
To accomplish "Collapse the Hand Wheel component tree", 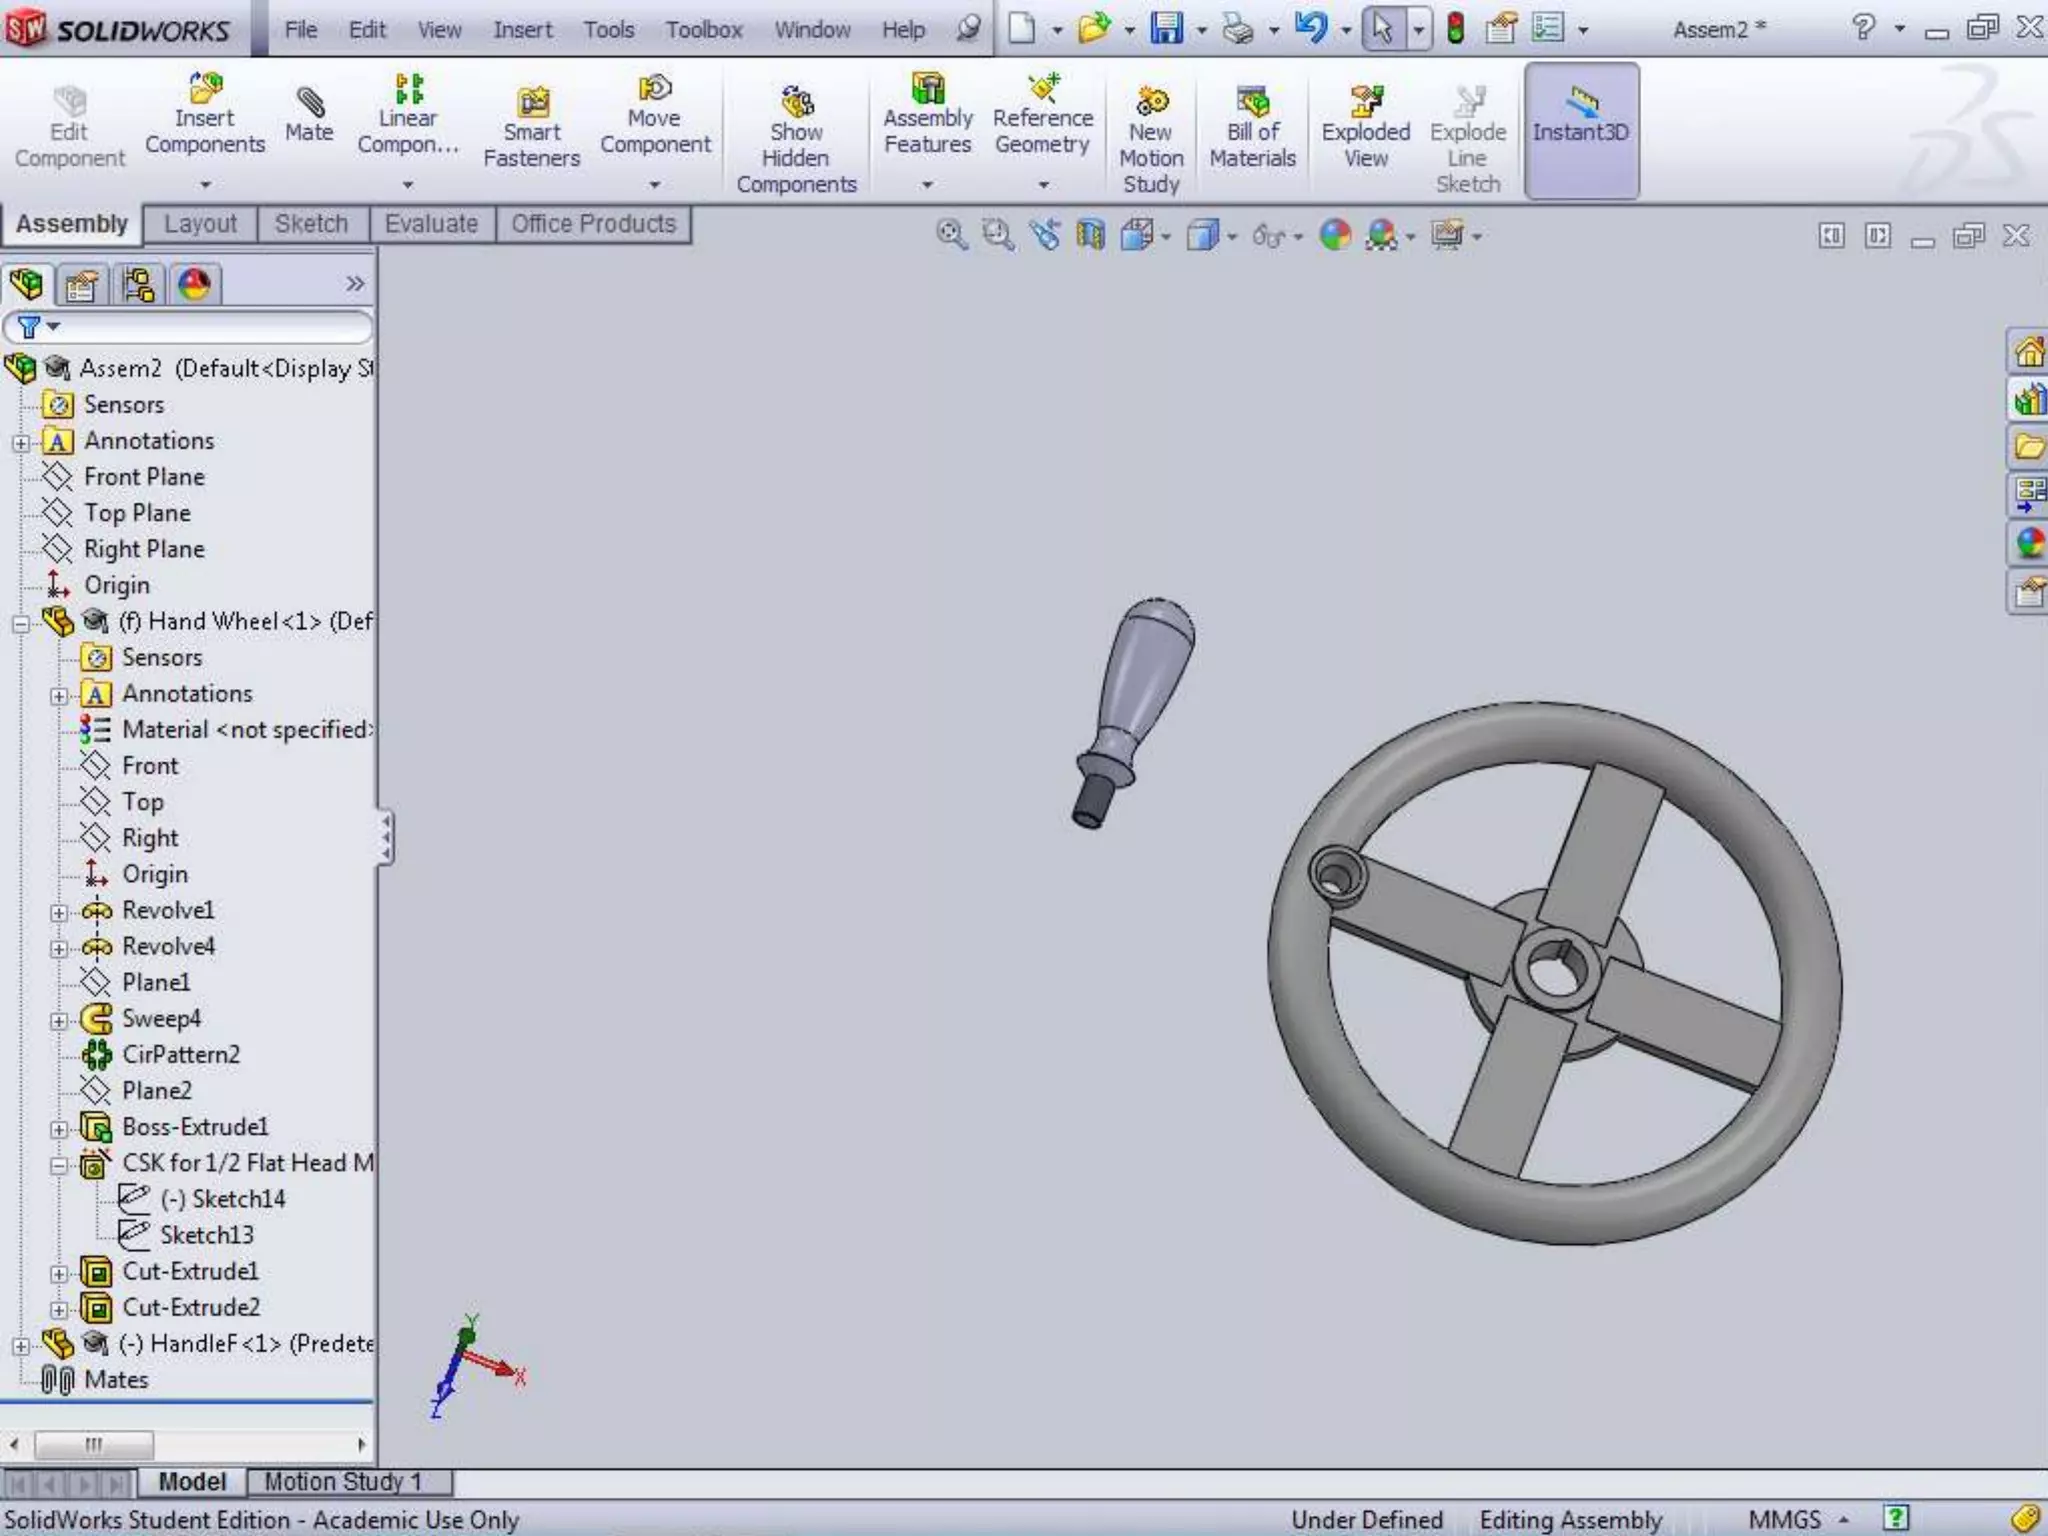I will (20, 624).
